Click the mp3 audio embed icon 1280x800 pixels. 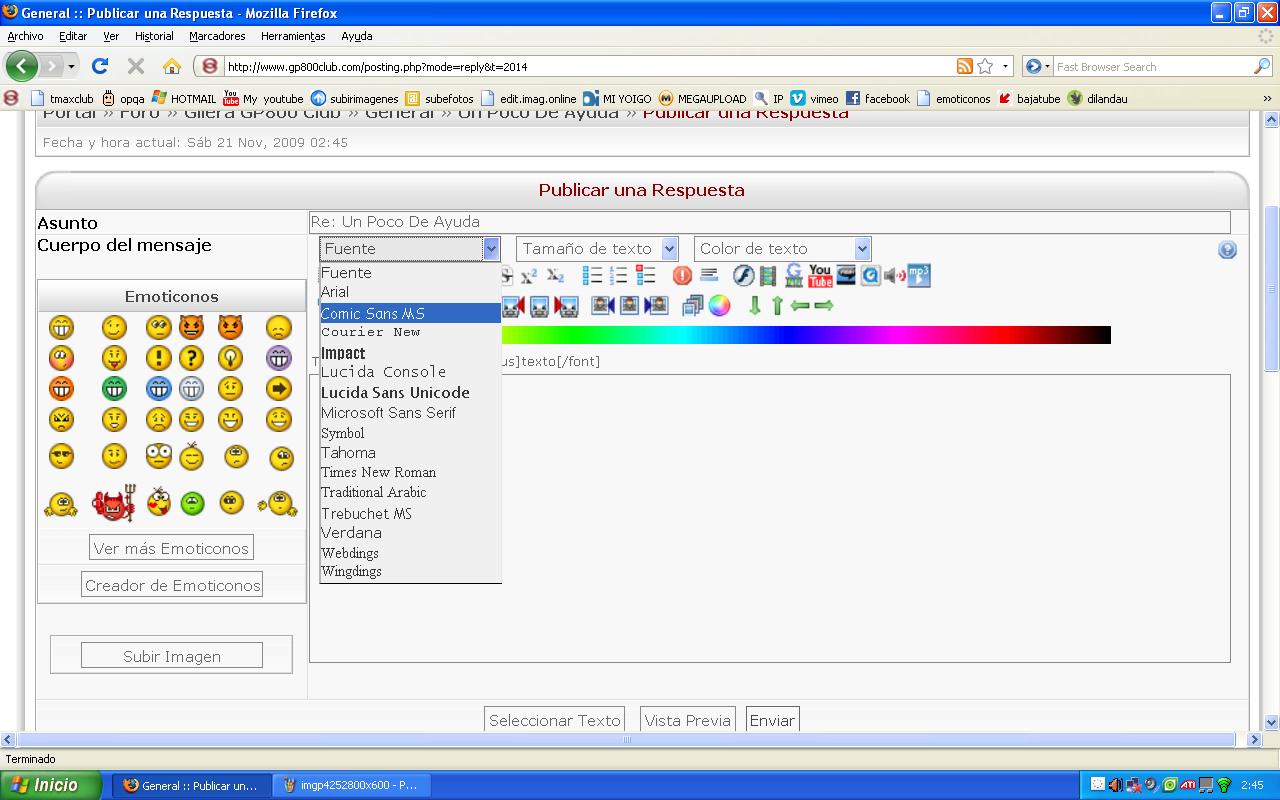(919, 276)
